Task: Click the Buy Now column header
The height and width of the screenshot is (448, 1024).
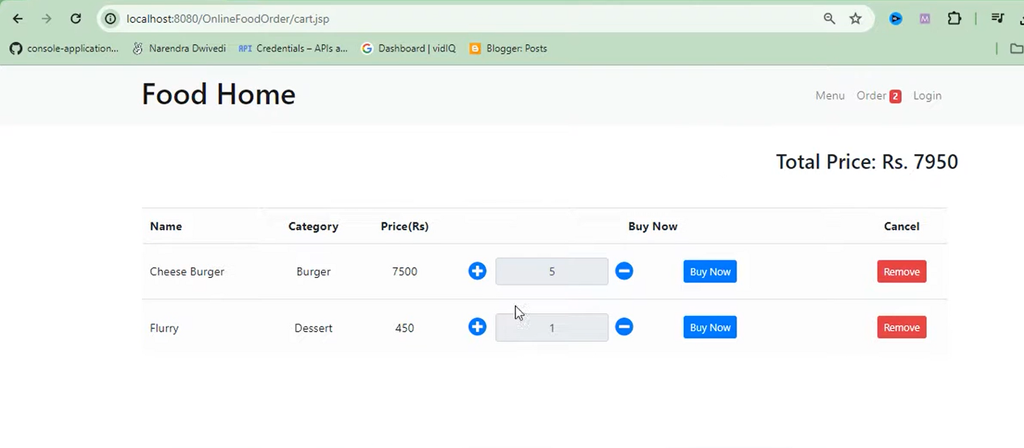Action: [x=653, y=227]
